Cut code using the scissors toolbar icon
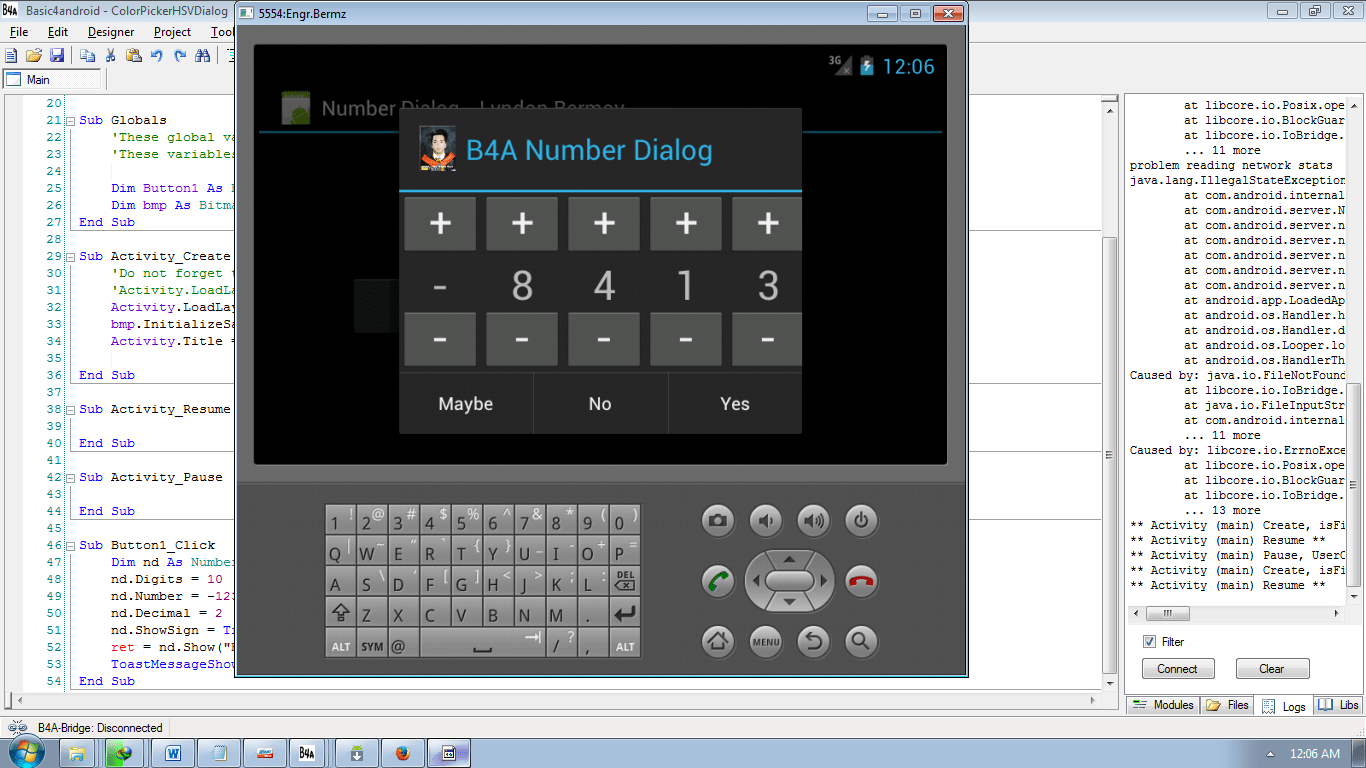 click(112, 55)
